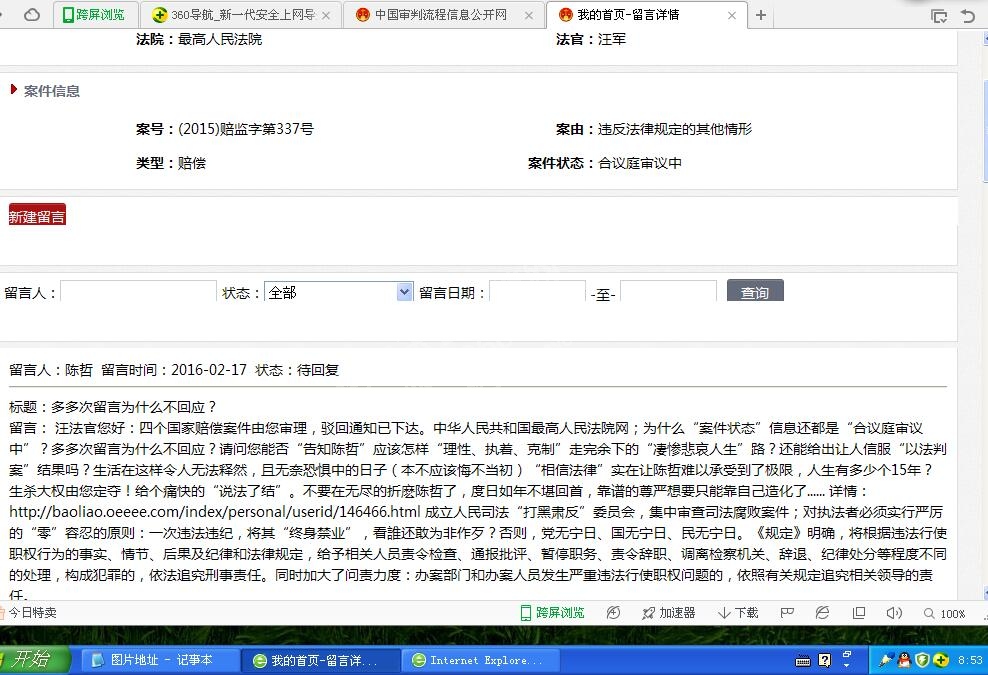
Task: Click the case number (2015)赔监字第337号
Action: (246, 129)
